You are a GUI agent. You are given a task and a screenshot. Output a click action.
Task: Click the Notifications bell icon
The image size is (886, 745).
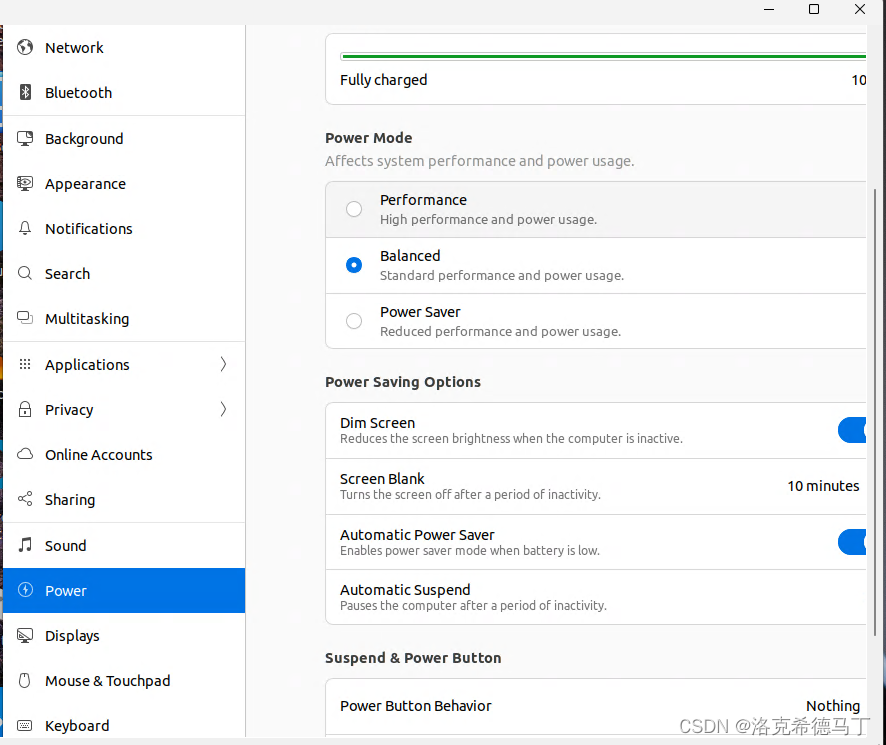25,228
